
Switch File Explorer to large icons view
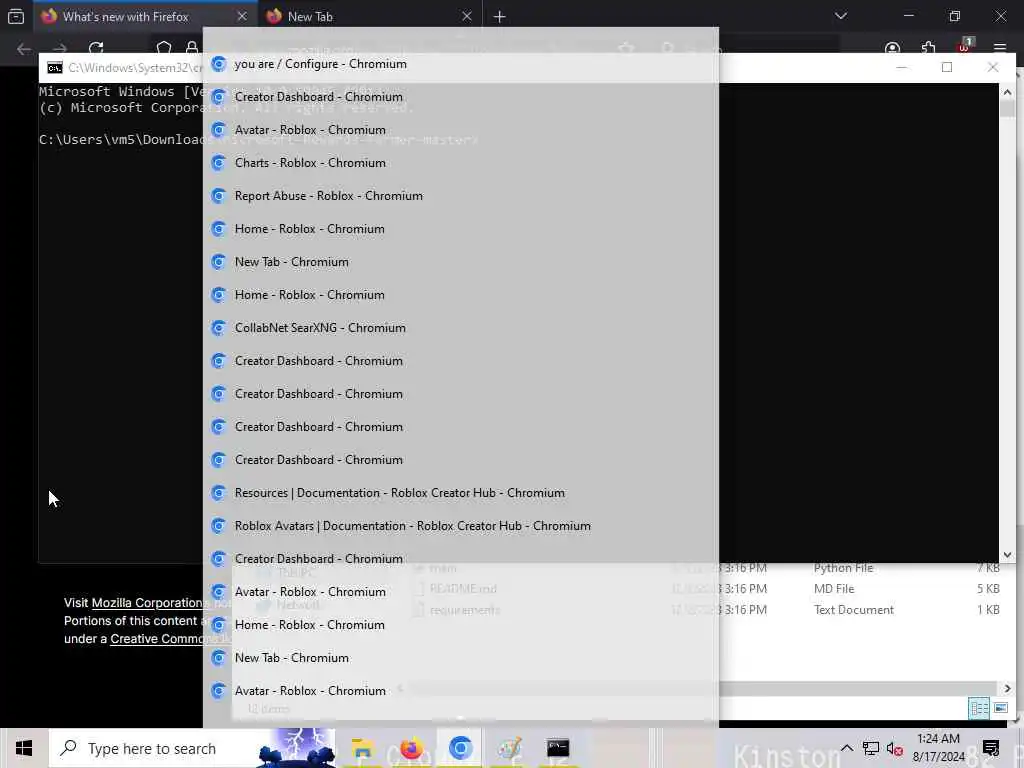point(1000,708)
